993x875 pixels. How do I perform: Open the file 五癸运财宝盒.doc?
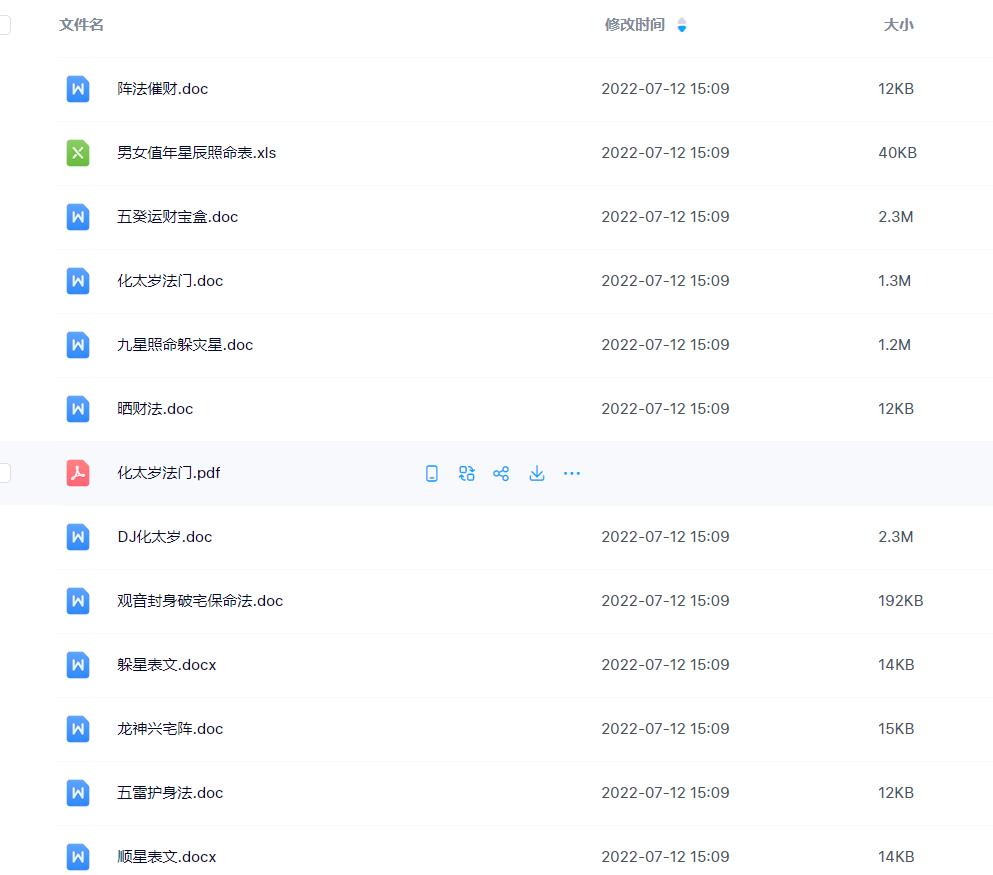click(177, 217)
